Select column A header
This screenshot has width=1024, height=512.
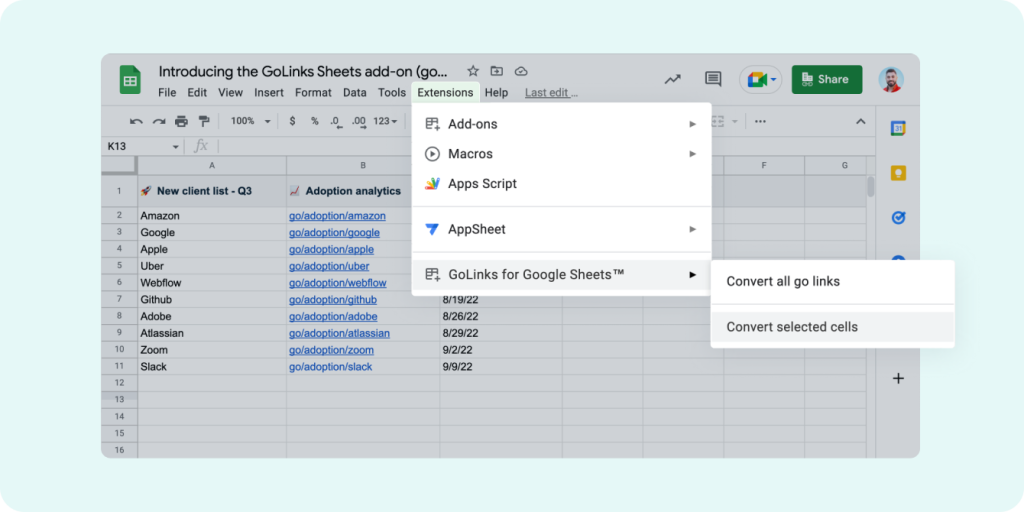click(x=212, y=166)
